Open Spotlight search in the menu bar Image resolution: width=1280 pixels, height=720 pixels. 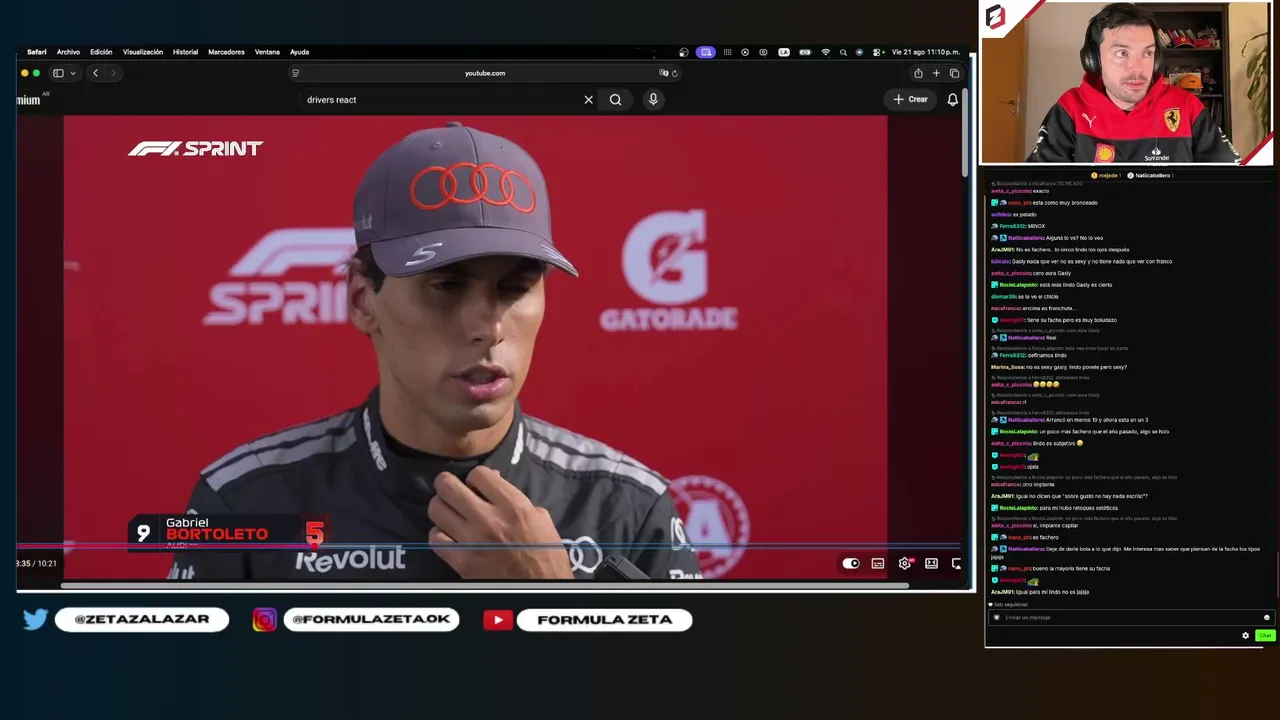coord(843,52)
